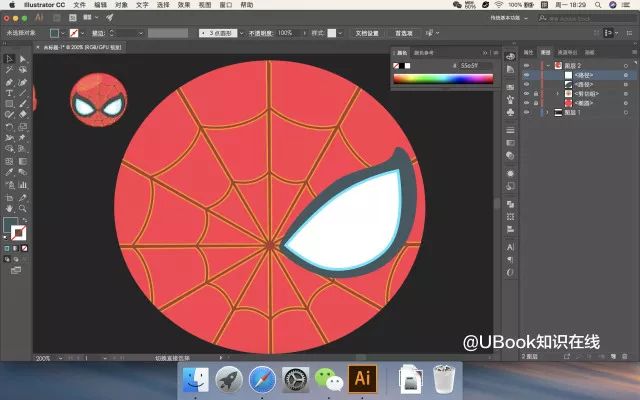Select the Line Segment tool

pos(23,93)
